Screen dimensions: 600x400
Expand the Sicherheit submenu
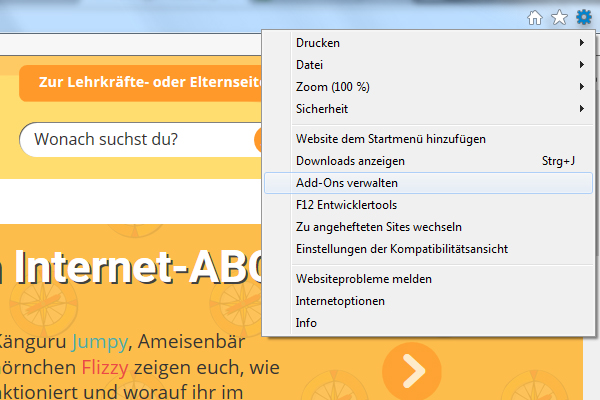pyautogui.click(x=322, y=109)
